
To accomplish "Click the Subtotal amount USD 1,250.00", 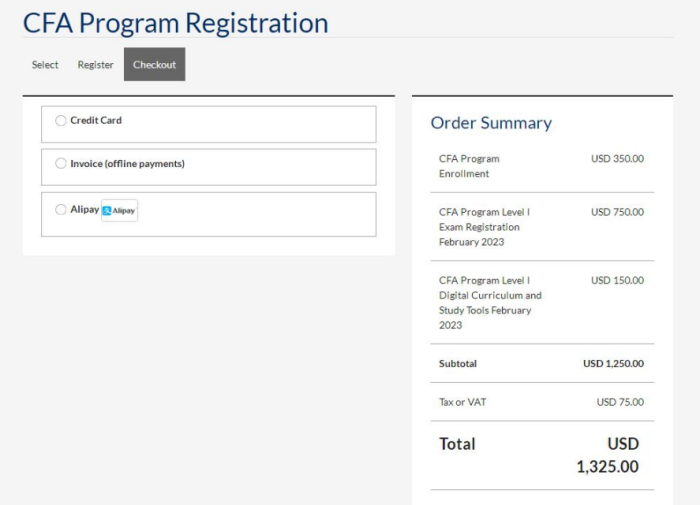I will tap(613, 364).
